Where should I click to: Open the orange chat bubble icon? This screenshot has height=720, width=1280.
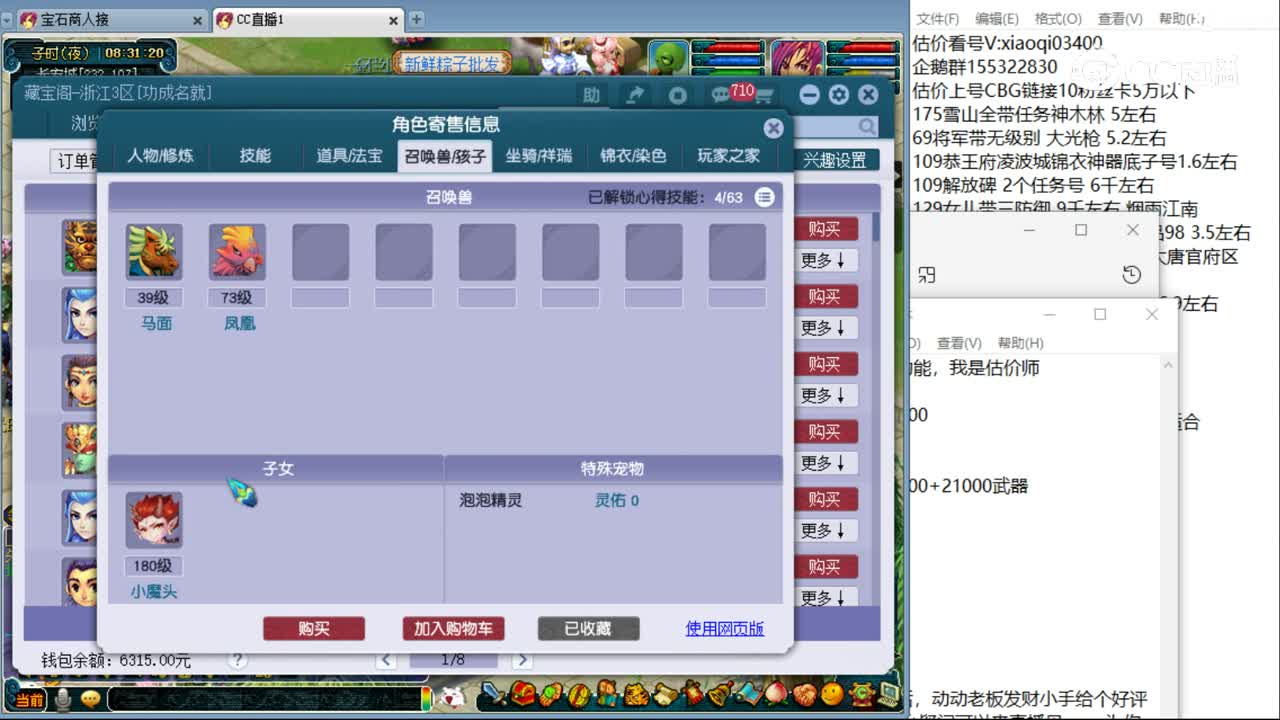[91, 699]
